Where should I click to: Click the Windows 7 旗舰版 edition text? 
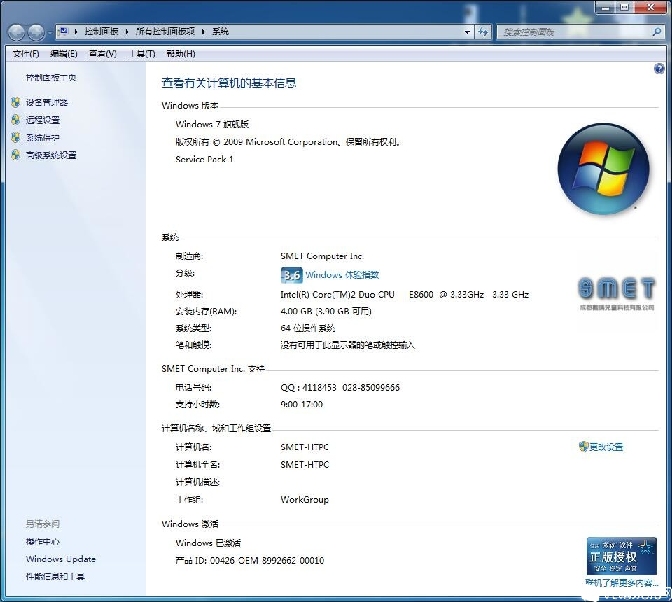coord(212,124)
